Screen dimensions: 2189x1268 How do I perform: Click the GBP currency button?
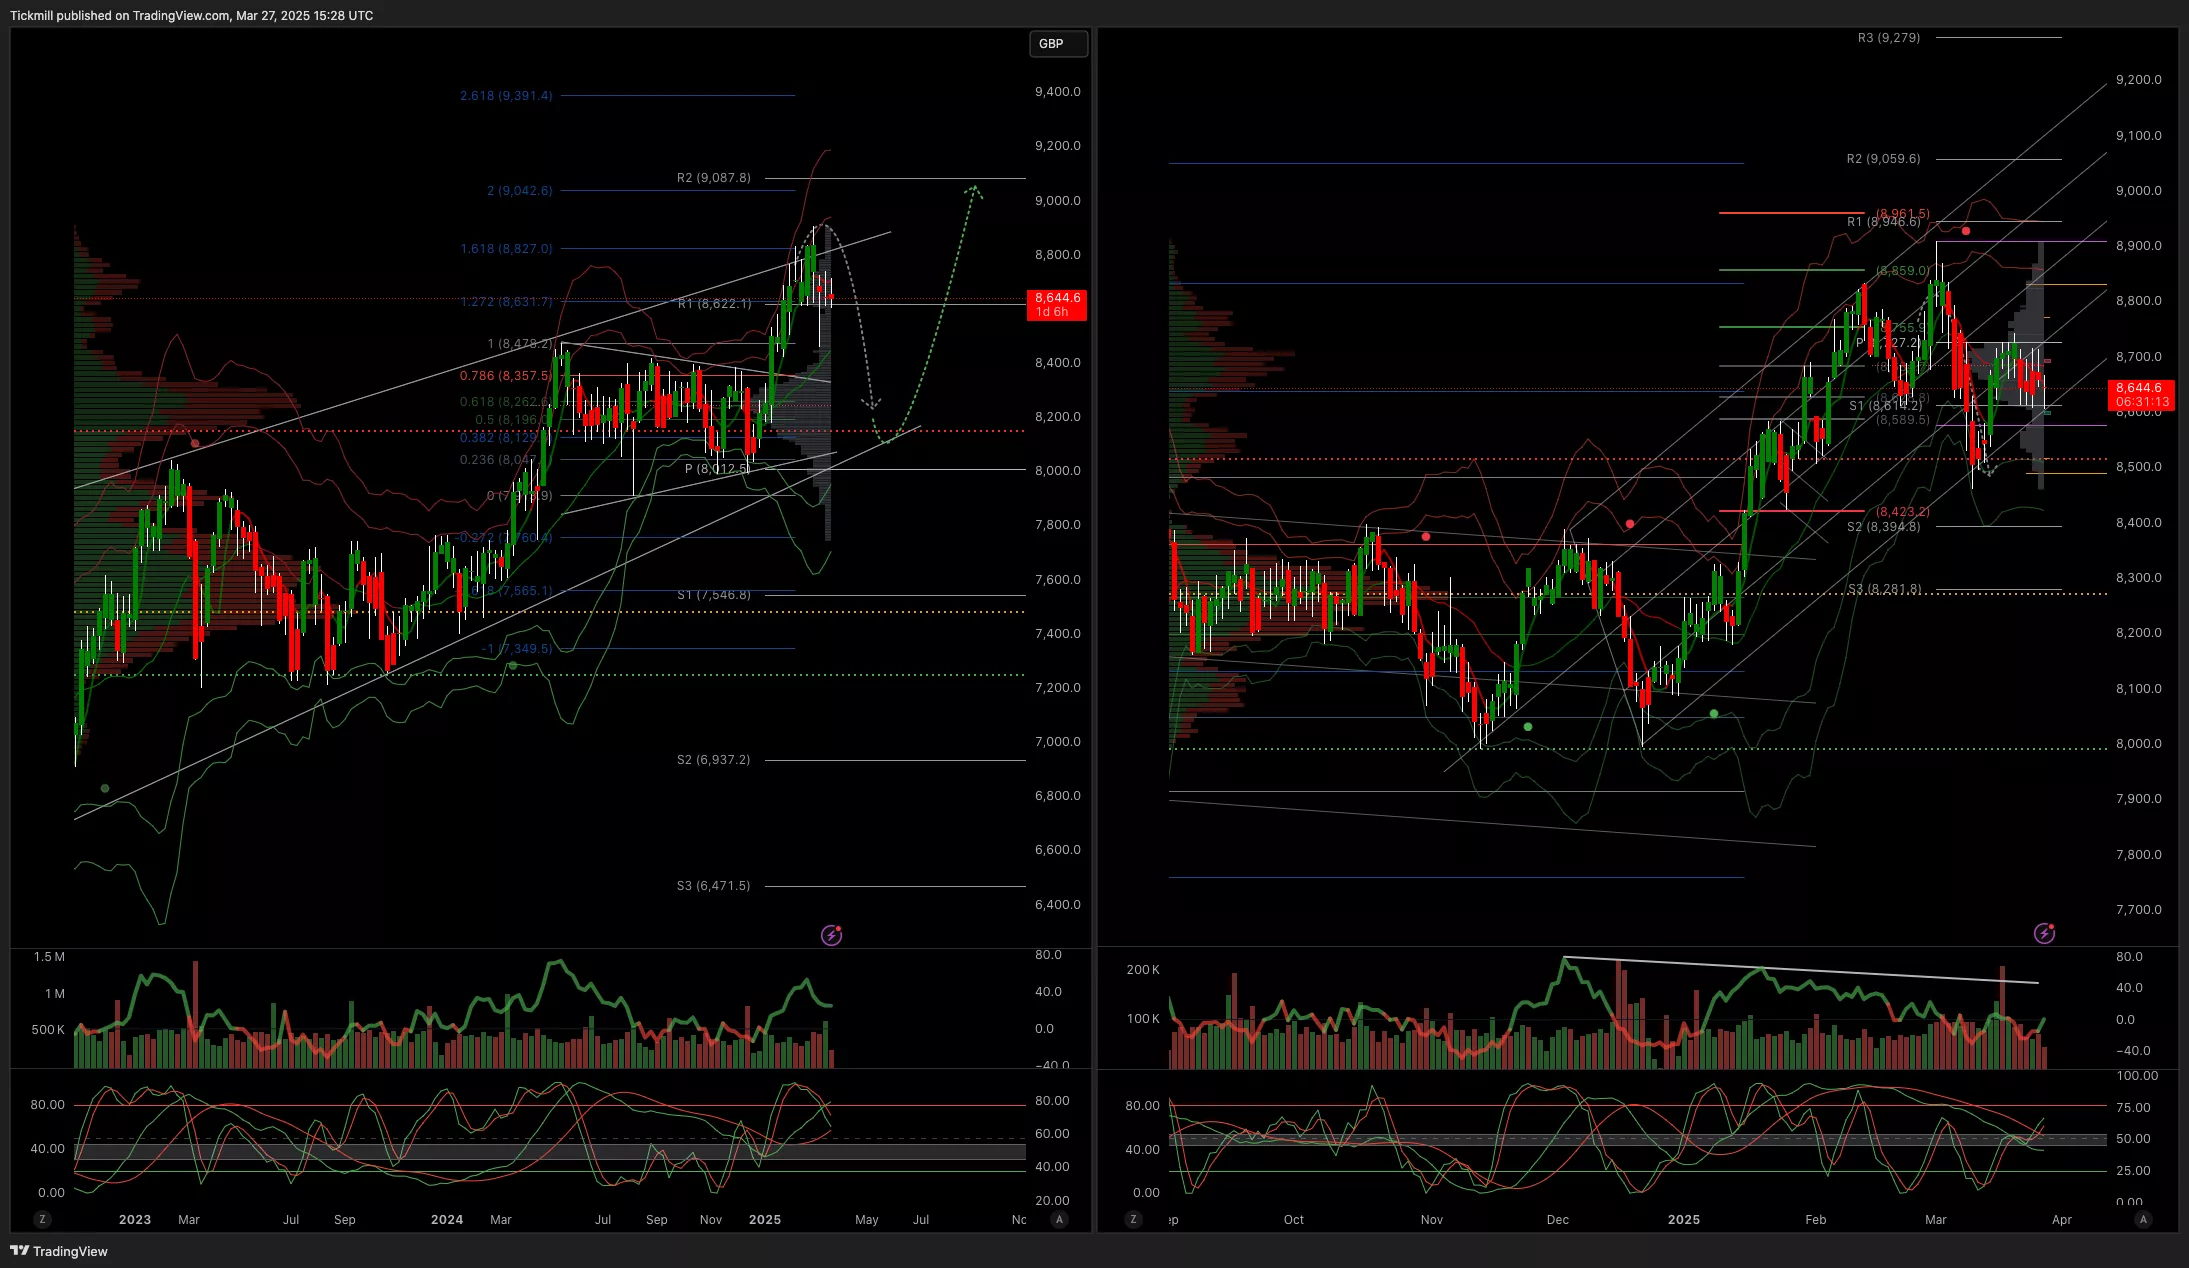coord(1057,44)
